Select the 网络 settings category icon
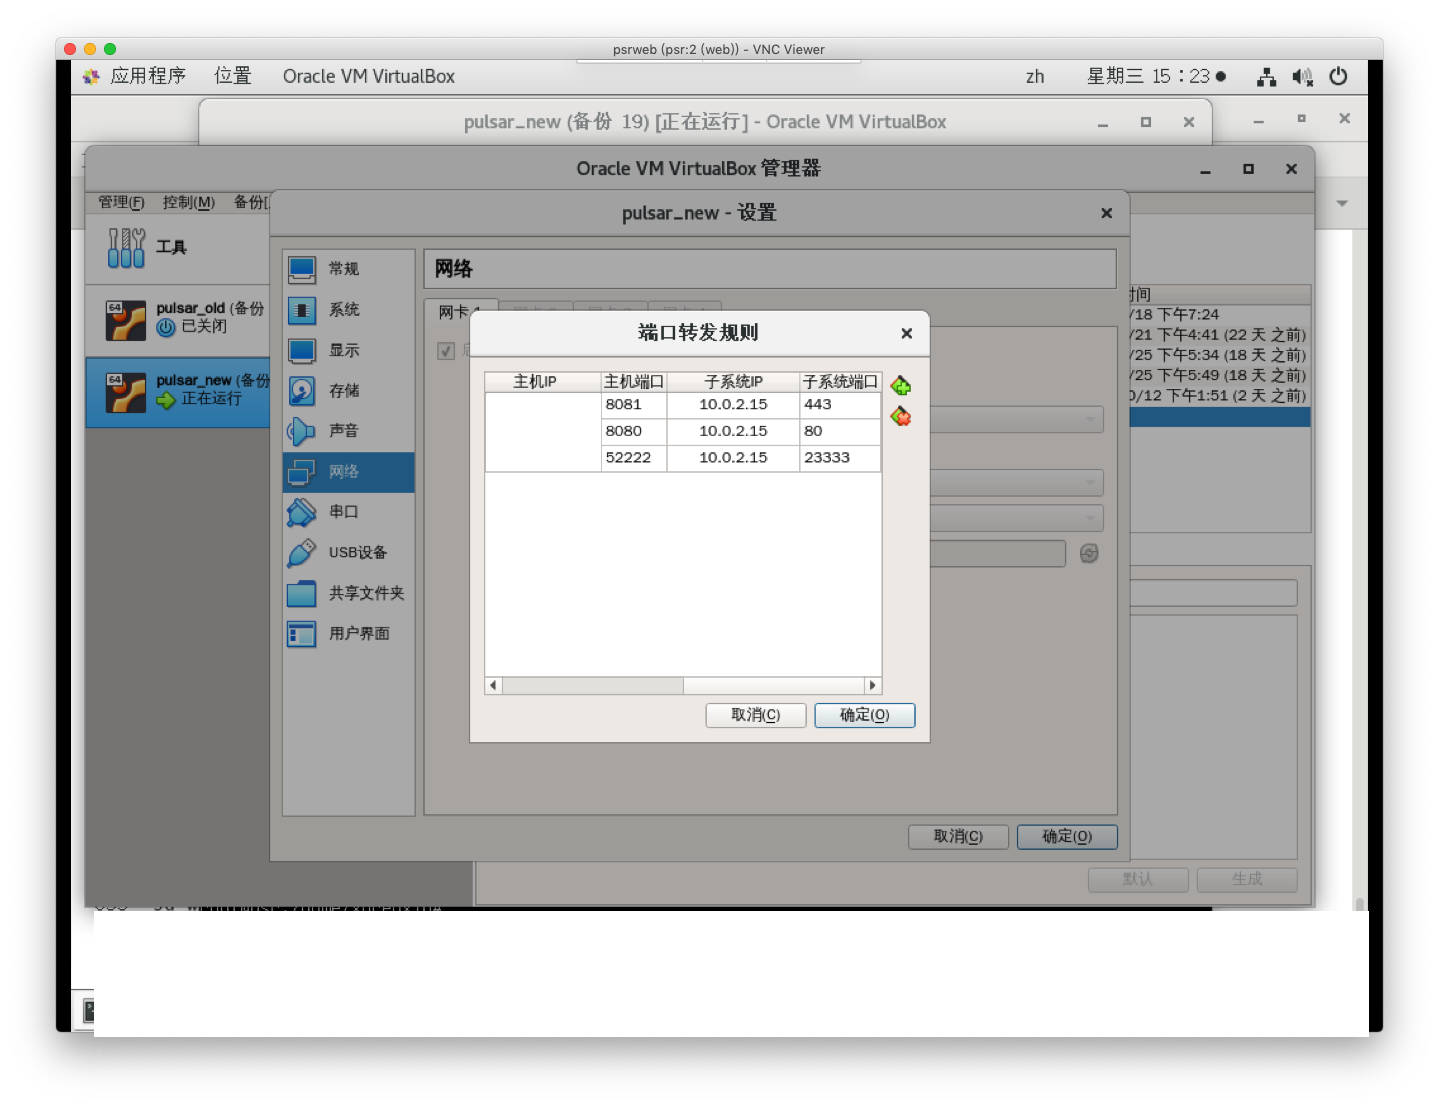1439x1106 pixels. tap(302, 472)
